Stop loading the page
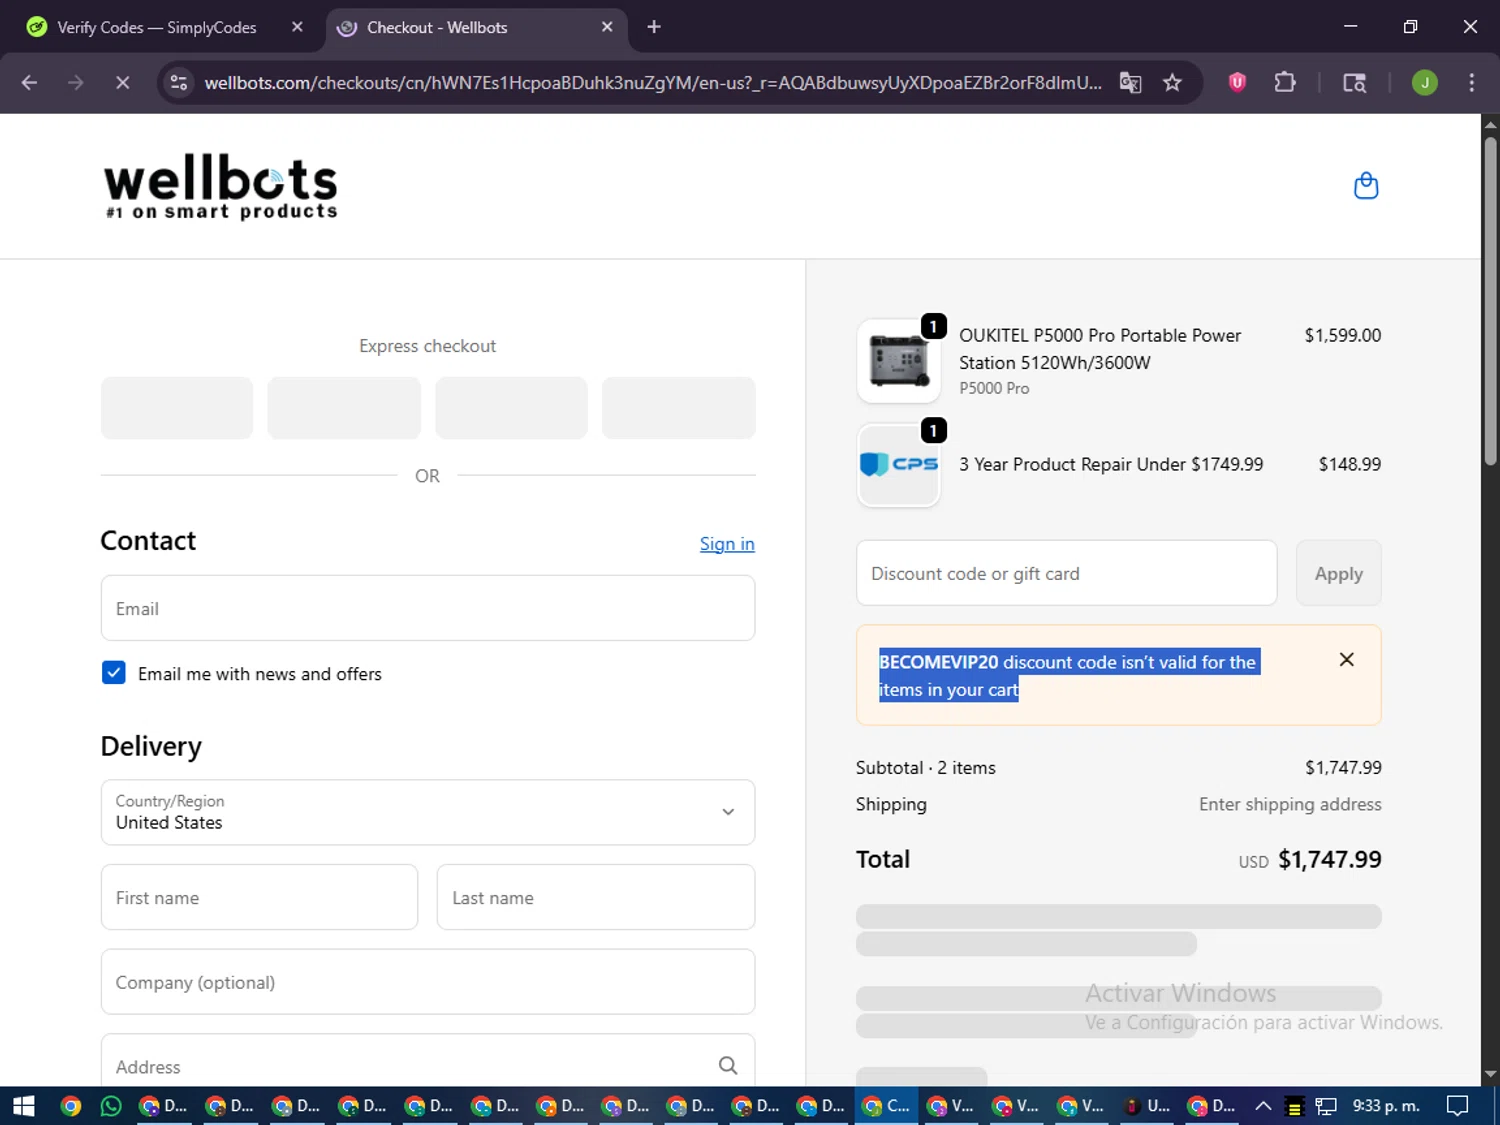Screen dimensions: 1500x1125 click(x=122, y=83)
